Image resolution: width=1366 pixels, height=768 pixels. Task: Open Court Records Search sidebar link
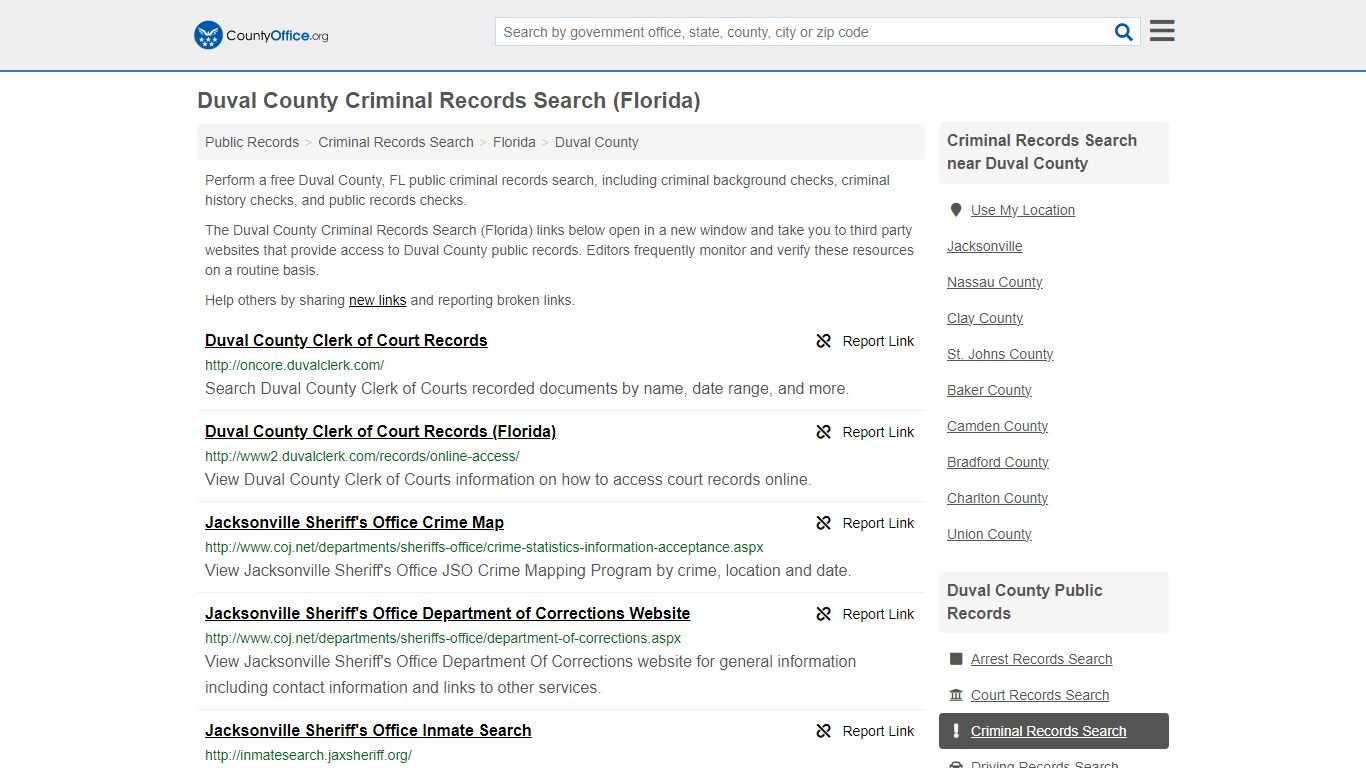(x=1040, y=695)
